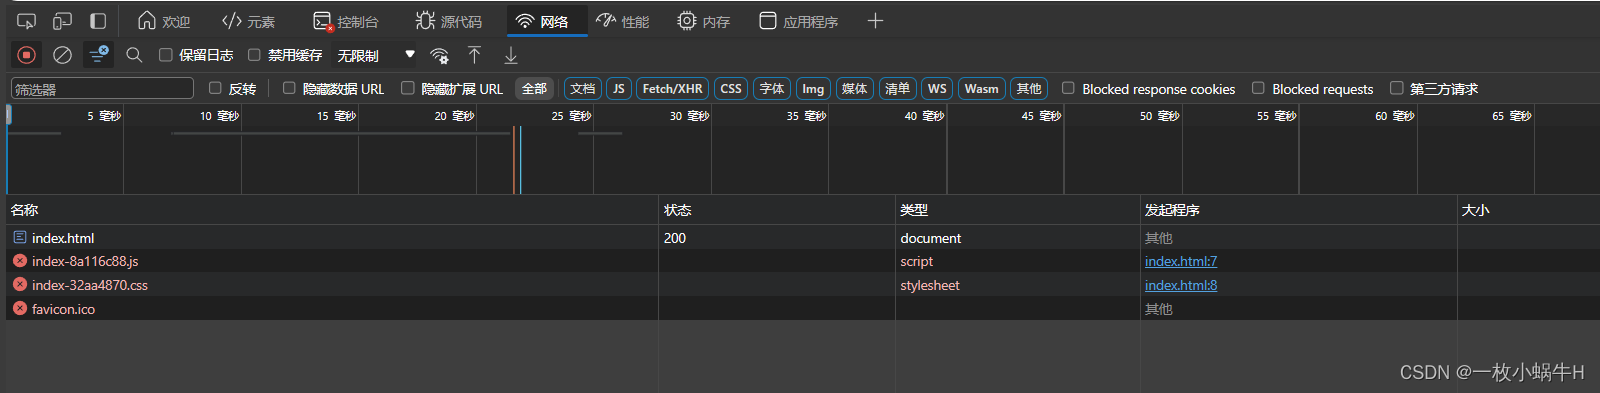Click the 50 毫秒 timeline marker

pos(1160,116)
